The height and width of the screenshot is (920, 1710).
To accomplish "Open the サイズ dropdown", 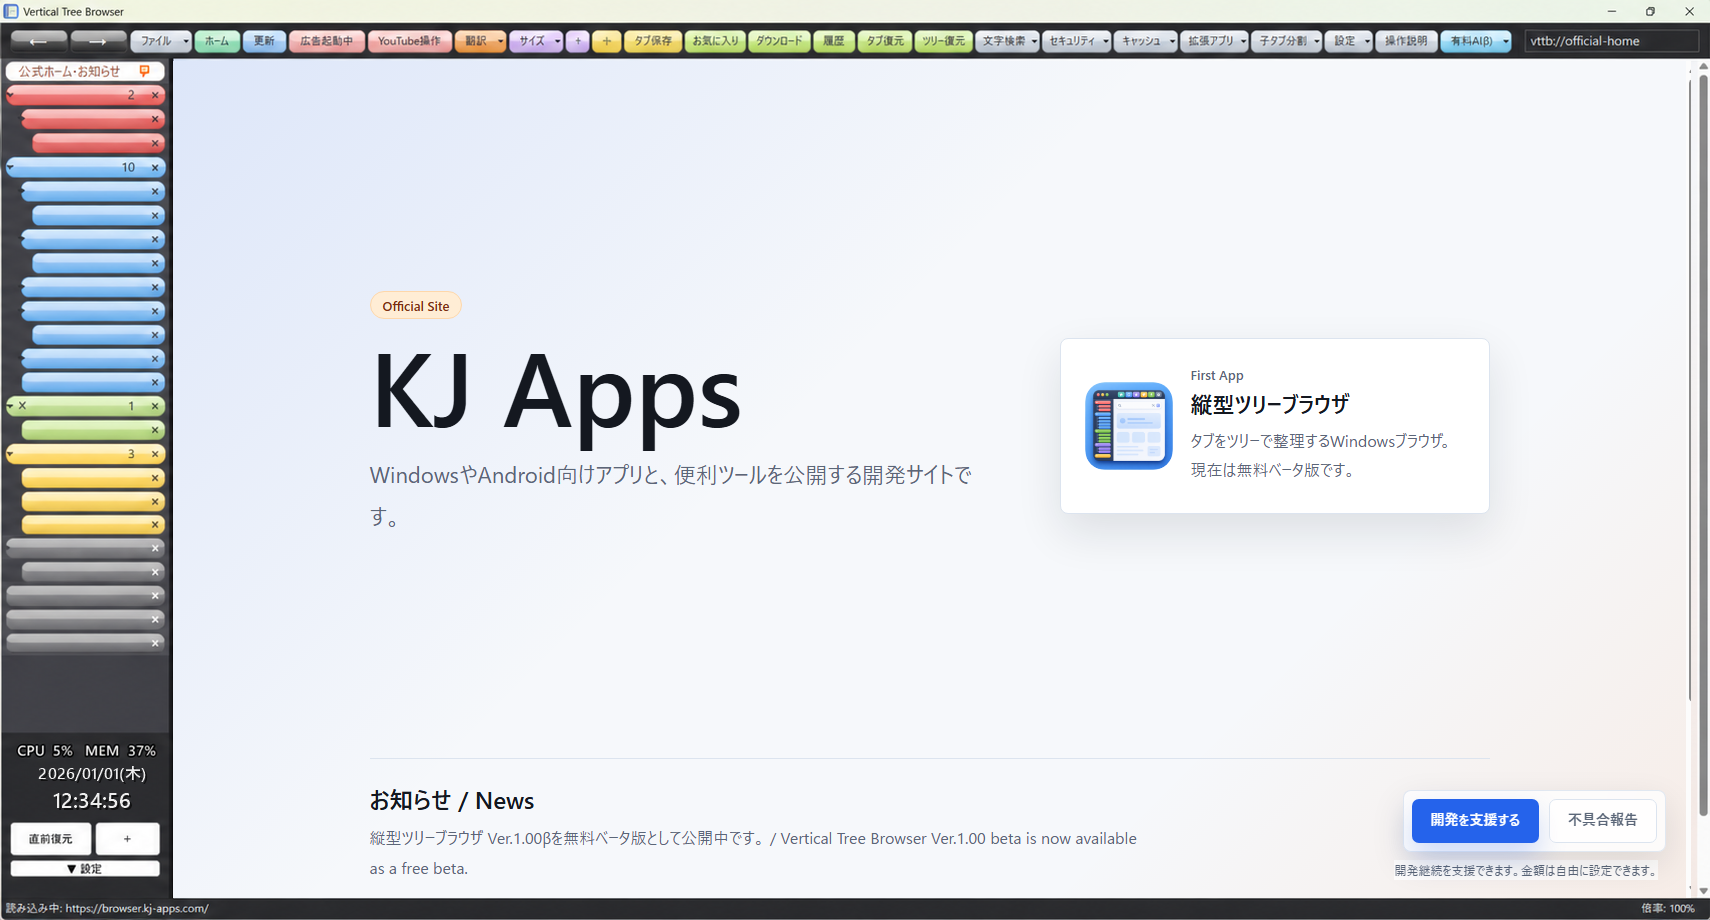I will pyautogui.click(x=536, y=41).
